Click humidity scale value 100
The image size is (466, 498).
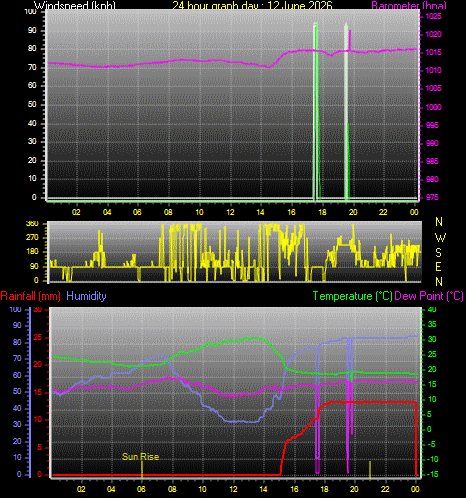[x=15, y=309]
